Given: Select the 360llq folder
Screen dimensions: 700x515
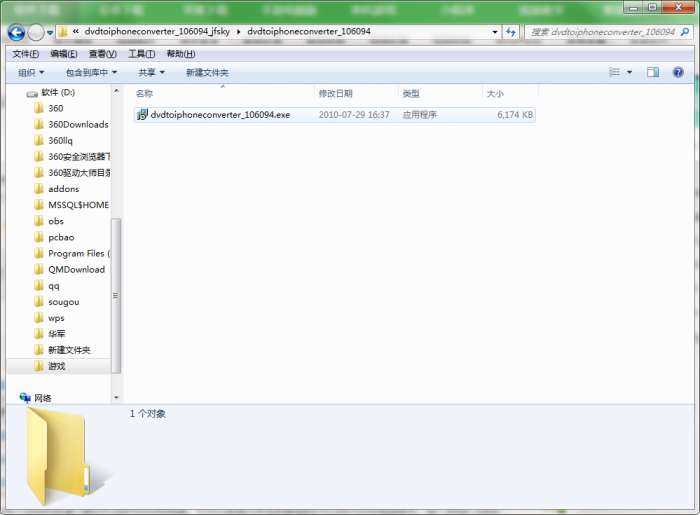Looking at the screenshot, I should click(x=60, y=141).
